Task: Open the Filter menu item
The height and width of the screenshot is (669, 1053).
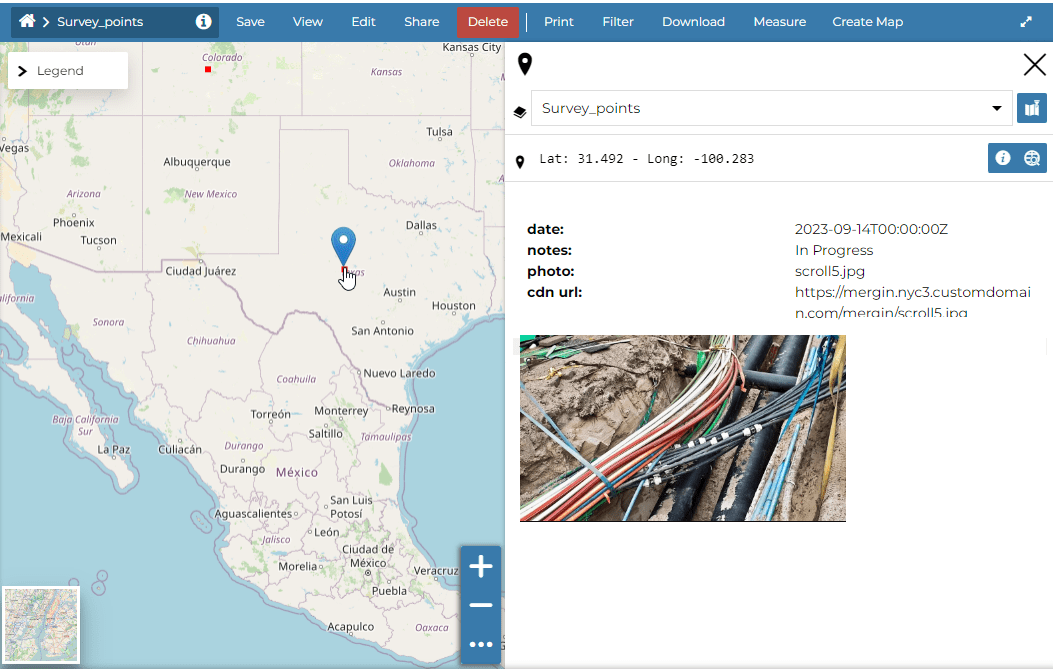Action: (618, 22)
